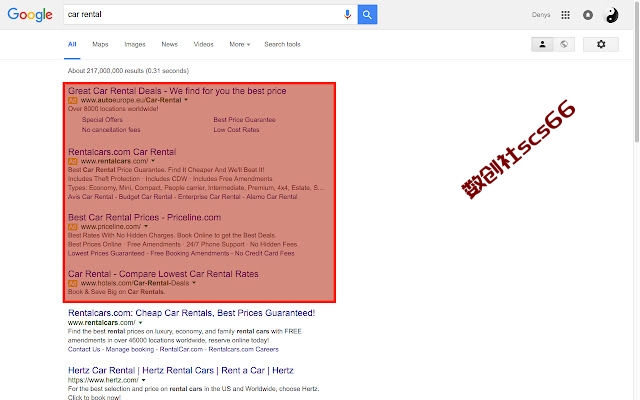Open the settings gear icon
The width and height of the screenshot is (640, 400).
pyautogui.click(x=601, y=44)
